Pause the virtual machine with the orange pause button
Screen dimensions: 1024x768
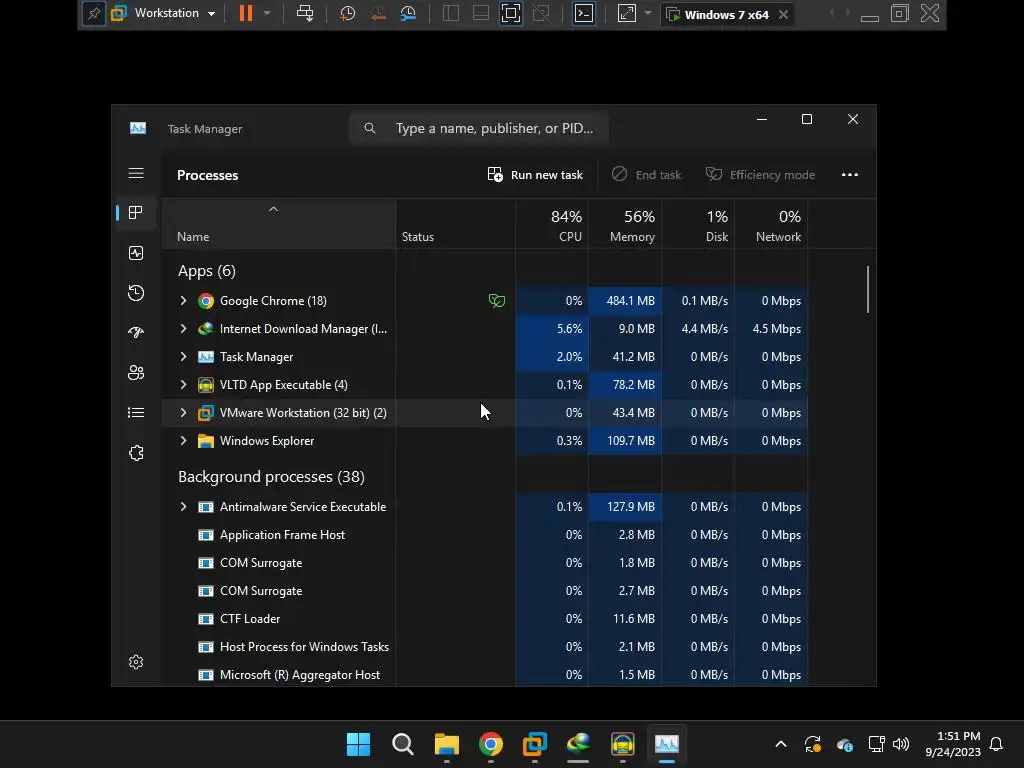(246, 14)
